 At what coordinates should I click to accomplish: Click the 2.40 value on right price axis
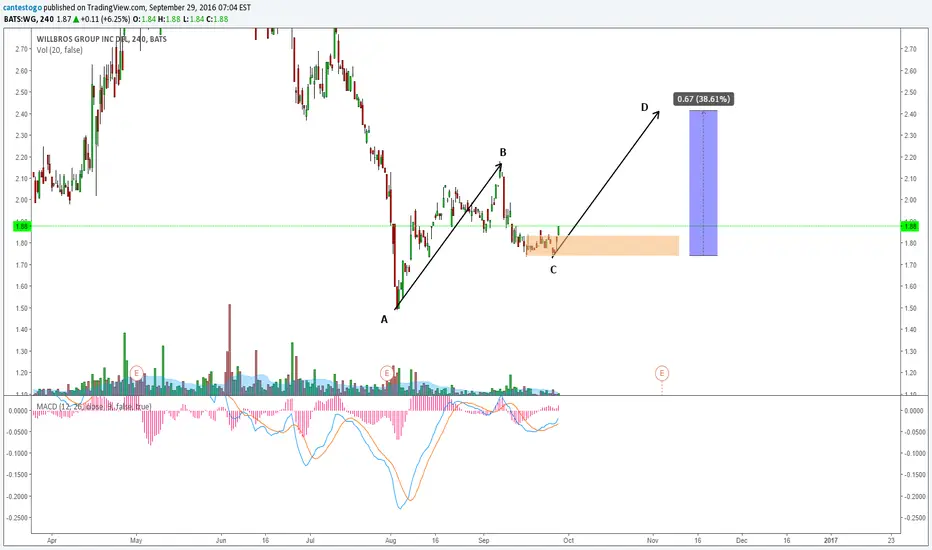[909, 114]
